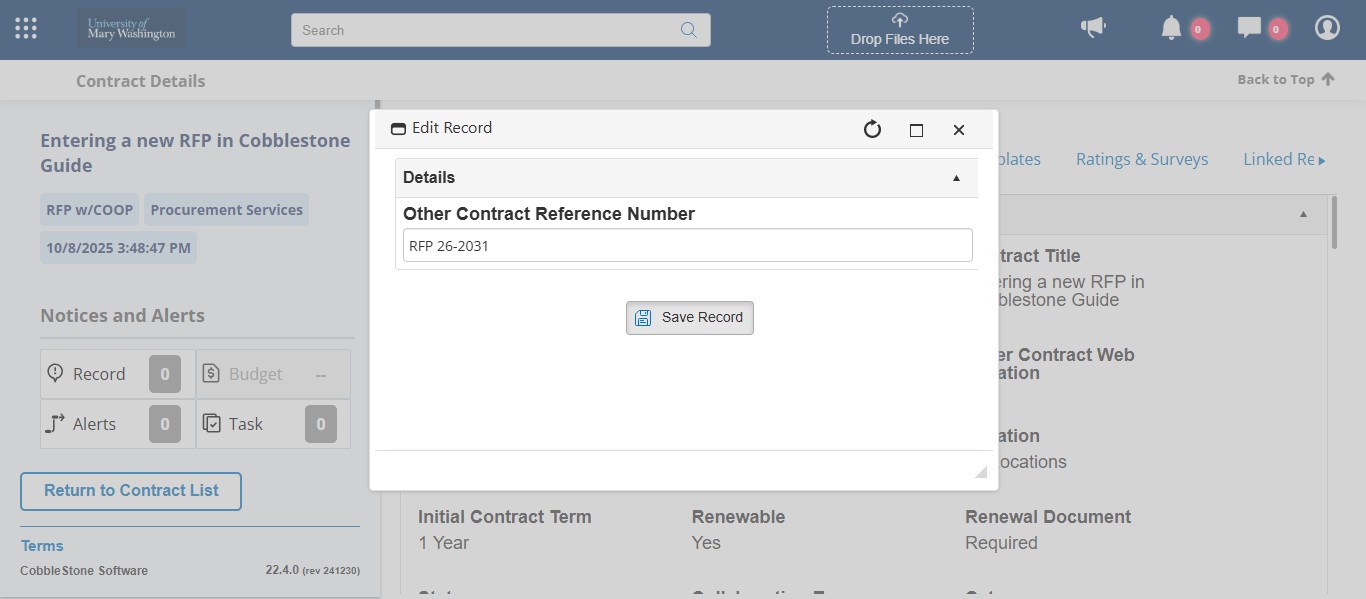
Task: Open the app grid menu icon
Action: [26, 29]
